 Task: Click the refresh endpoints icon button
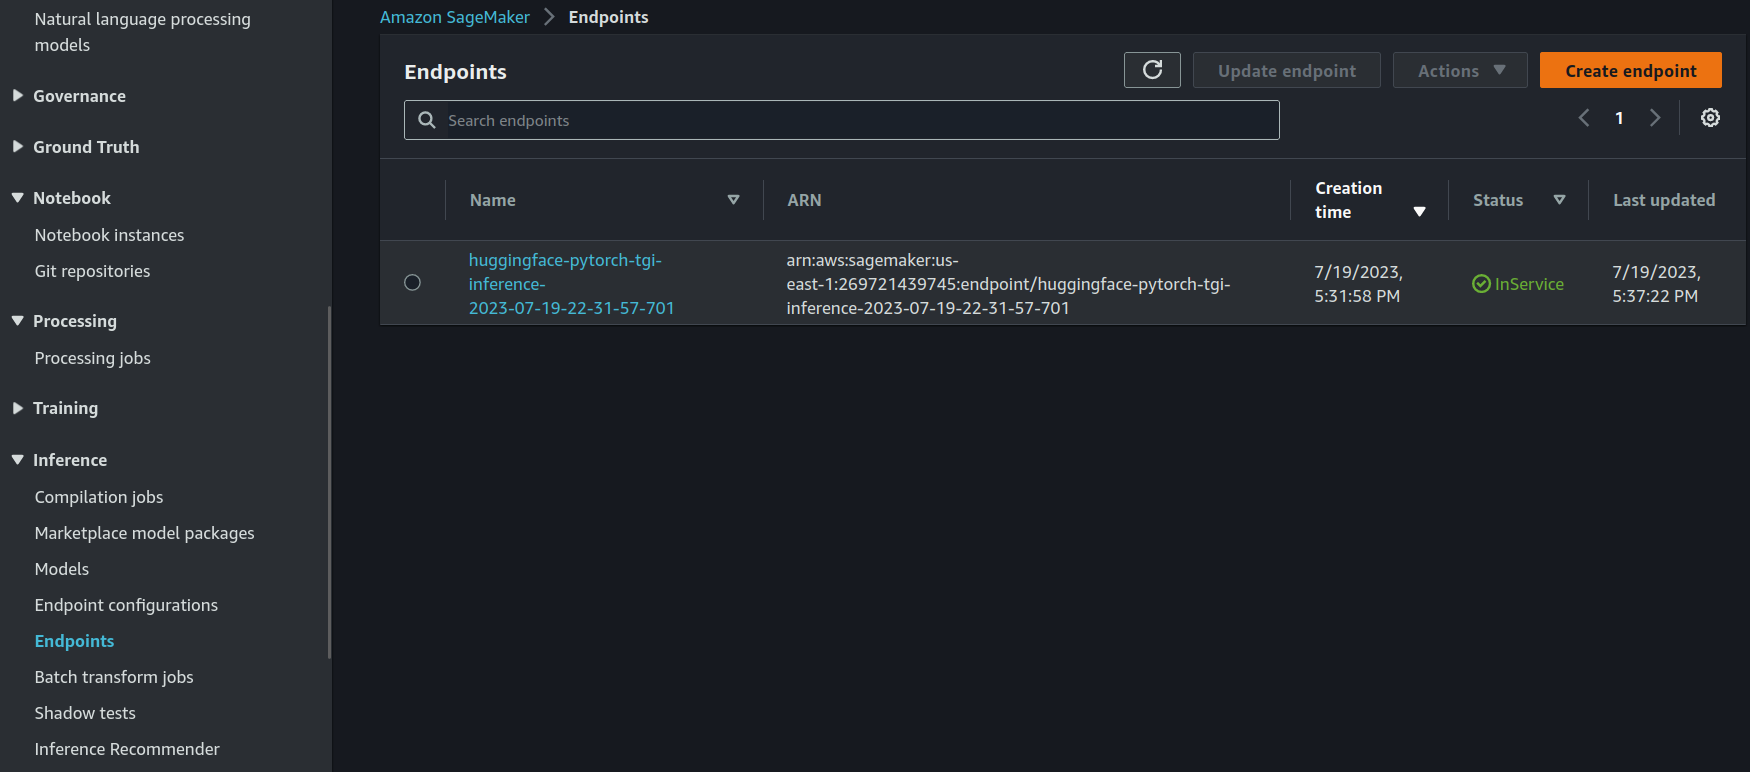1152,70
